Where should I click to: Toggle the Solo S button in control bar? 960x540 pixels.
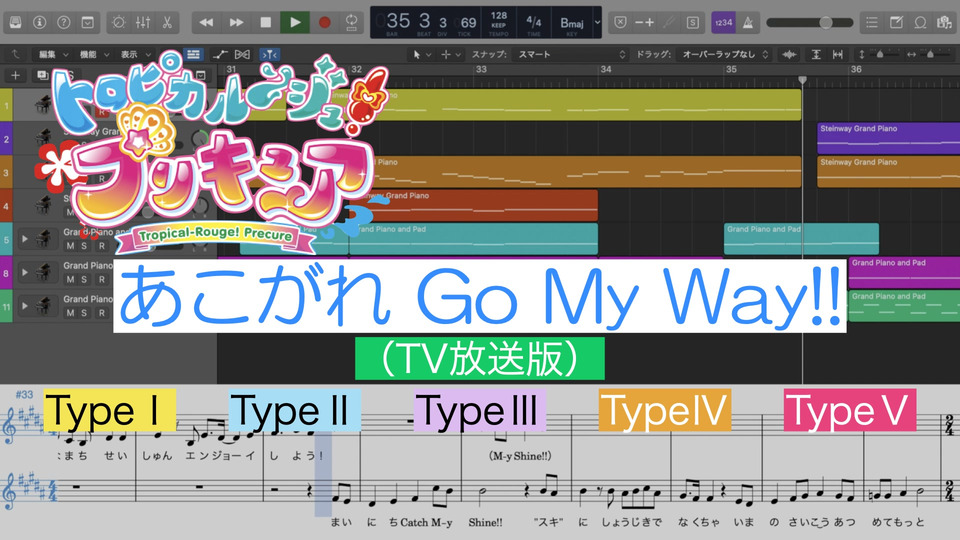(692, 23)
